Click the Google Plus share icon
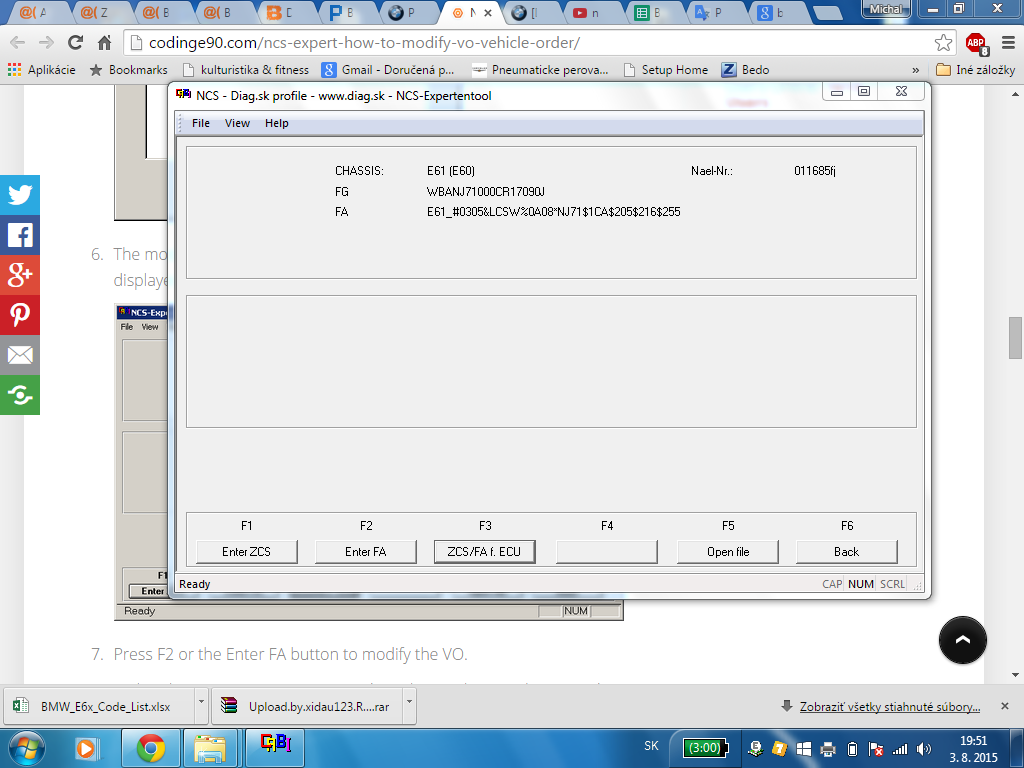Viewport: 1024px width, 768px height. (20, 275)
